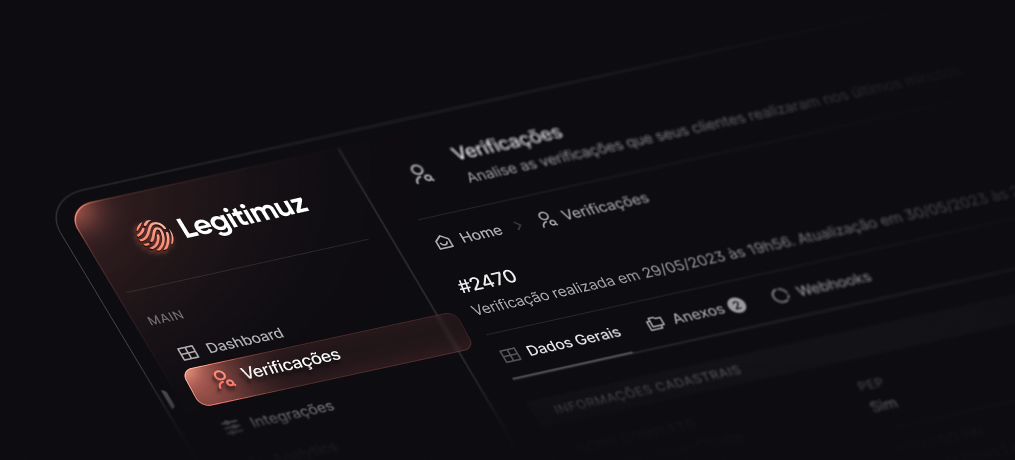This screenshot has width=1015, height=460.
Task: Click the Anexos count badge showing 2
Action: (x=737, y=305)
